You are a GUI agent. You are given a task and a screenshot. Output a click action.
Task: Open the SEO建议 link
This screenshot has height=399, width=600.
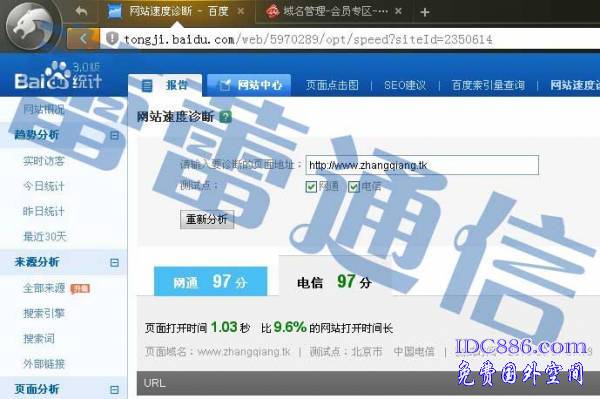tap(405, 85)
